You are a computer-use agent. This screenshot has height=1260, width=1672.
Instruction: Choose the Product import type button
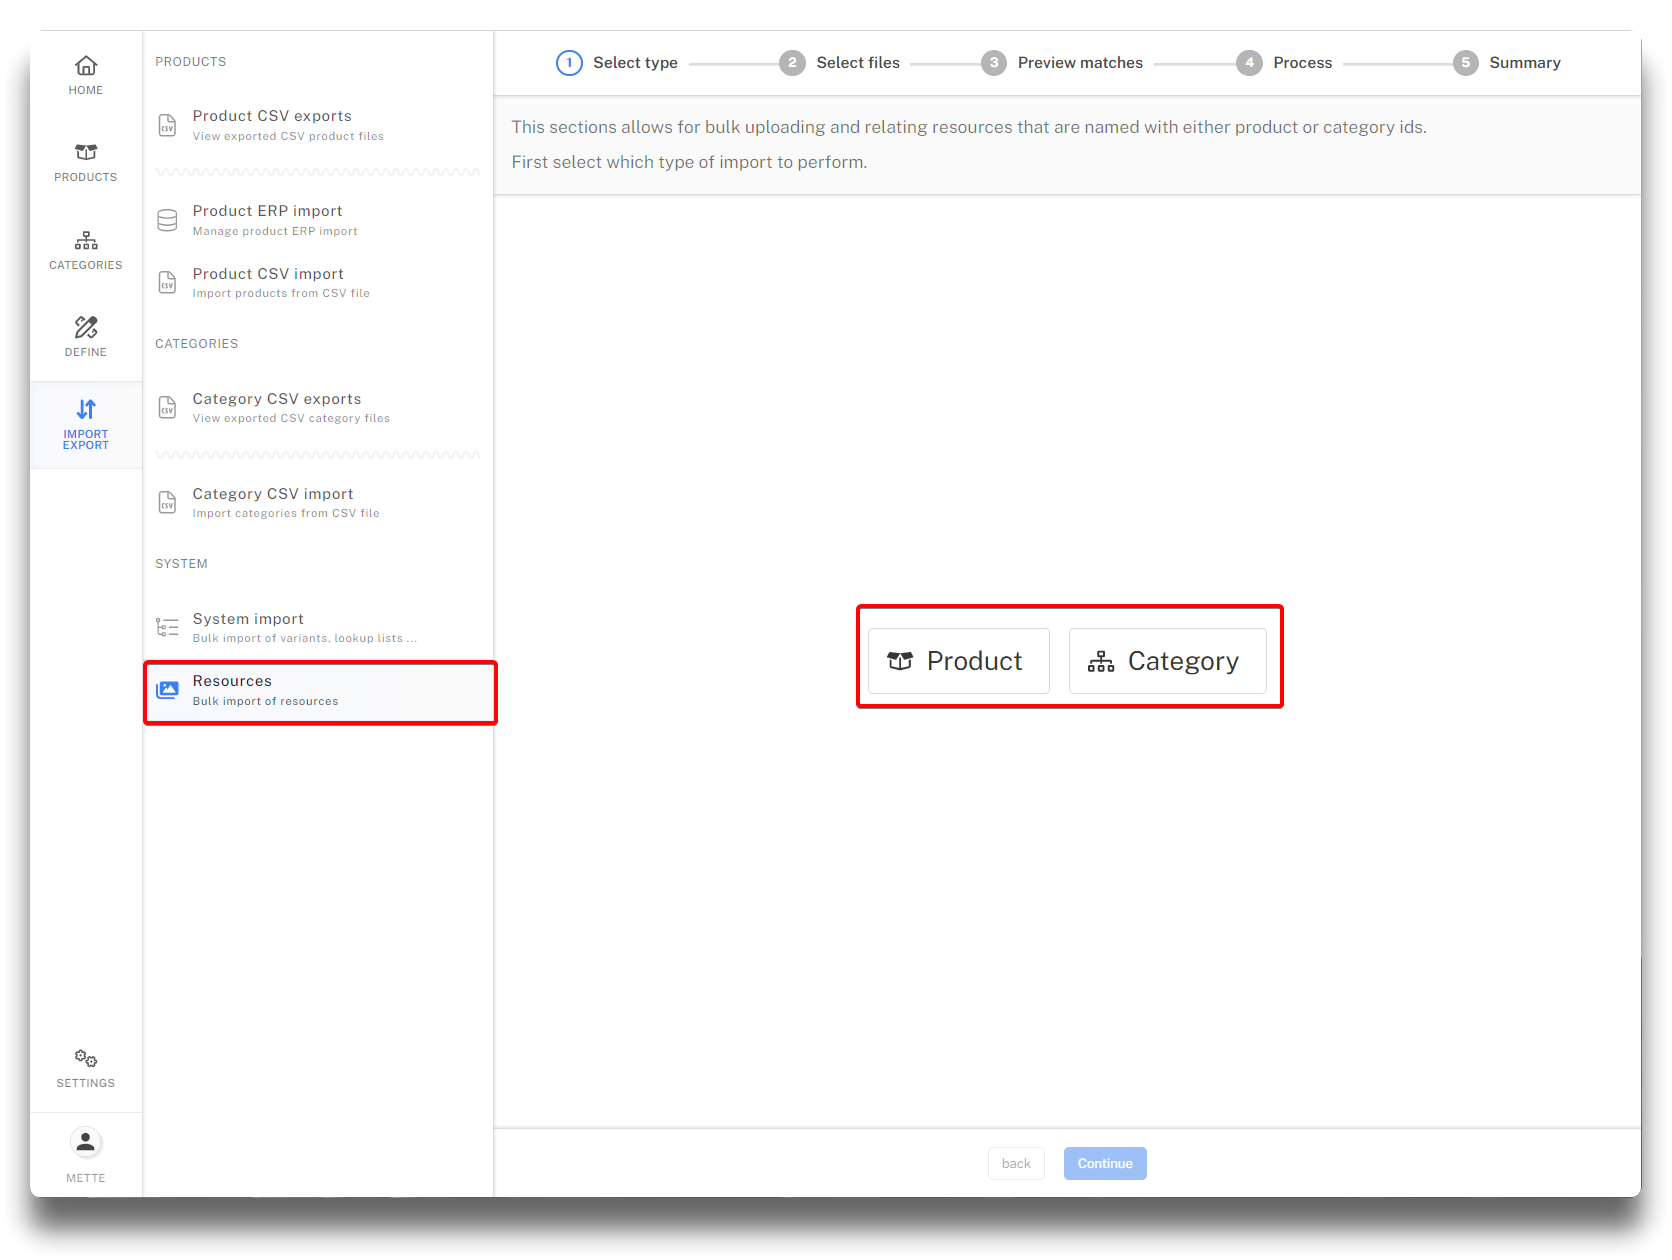click(958, 661)
